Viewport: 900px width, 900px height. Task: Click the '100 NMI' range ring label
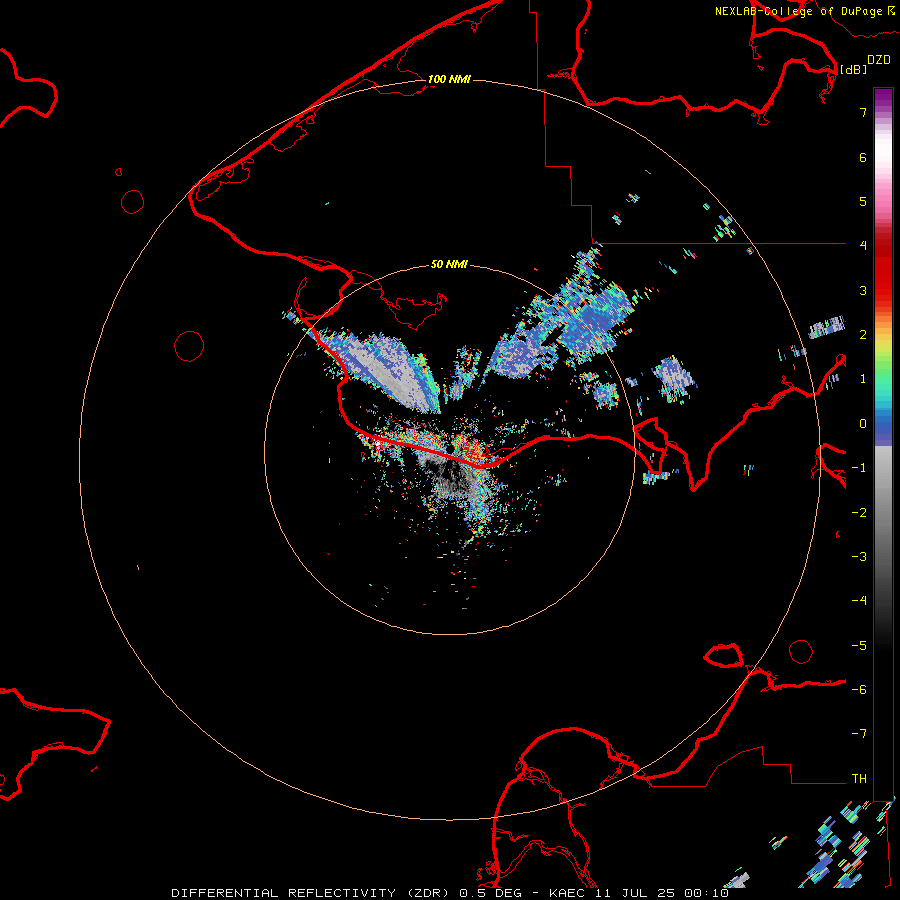[449, 79]
